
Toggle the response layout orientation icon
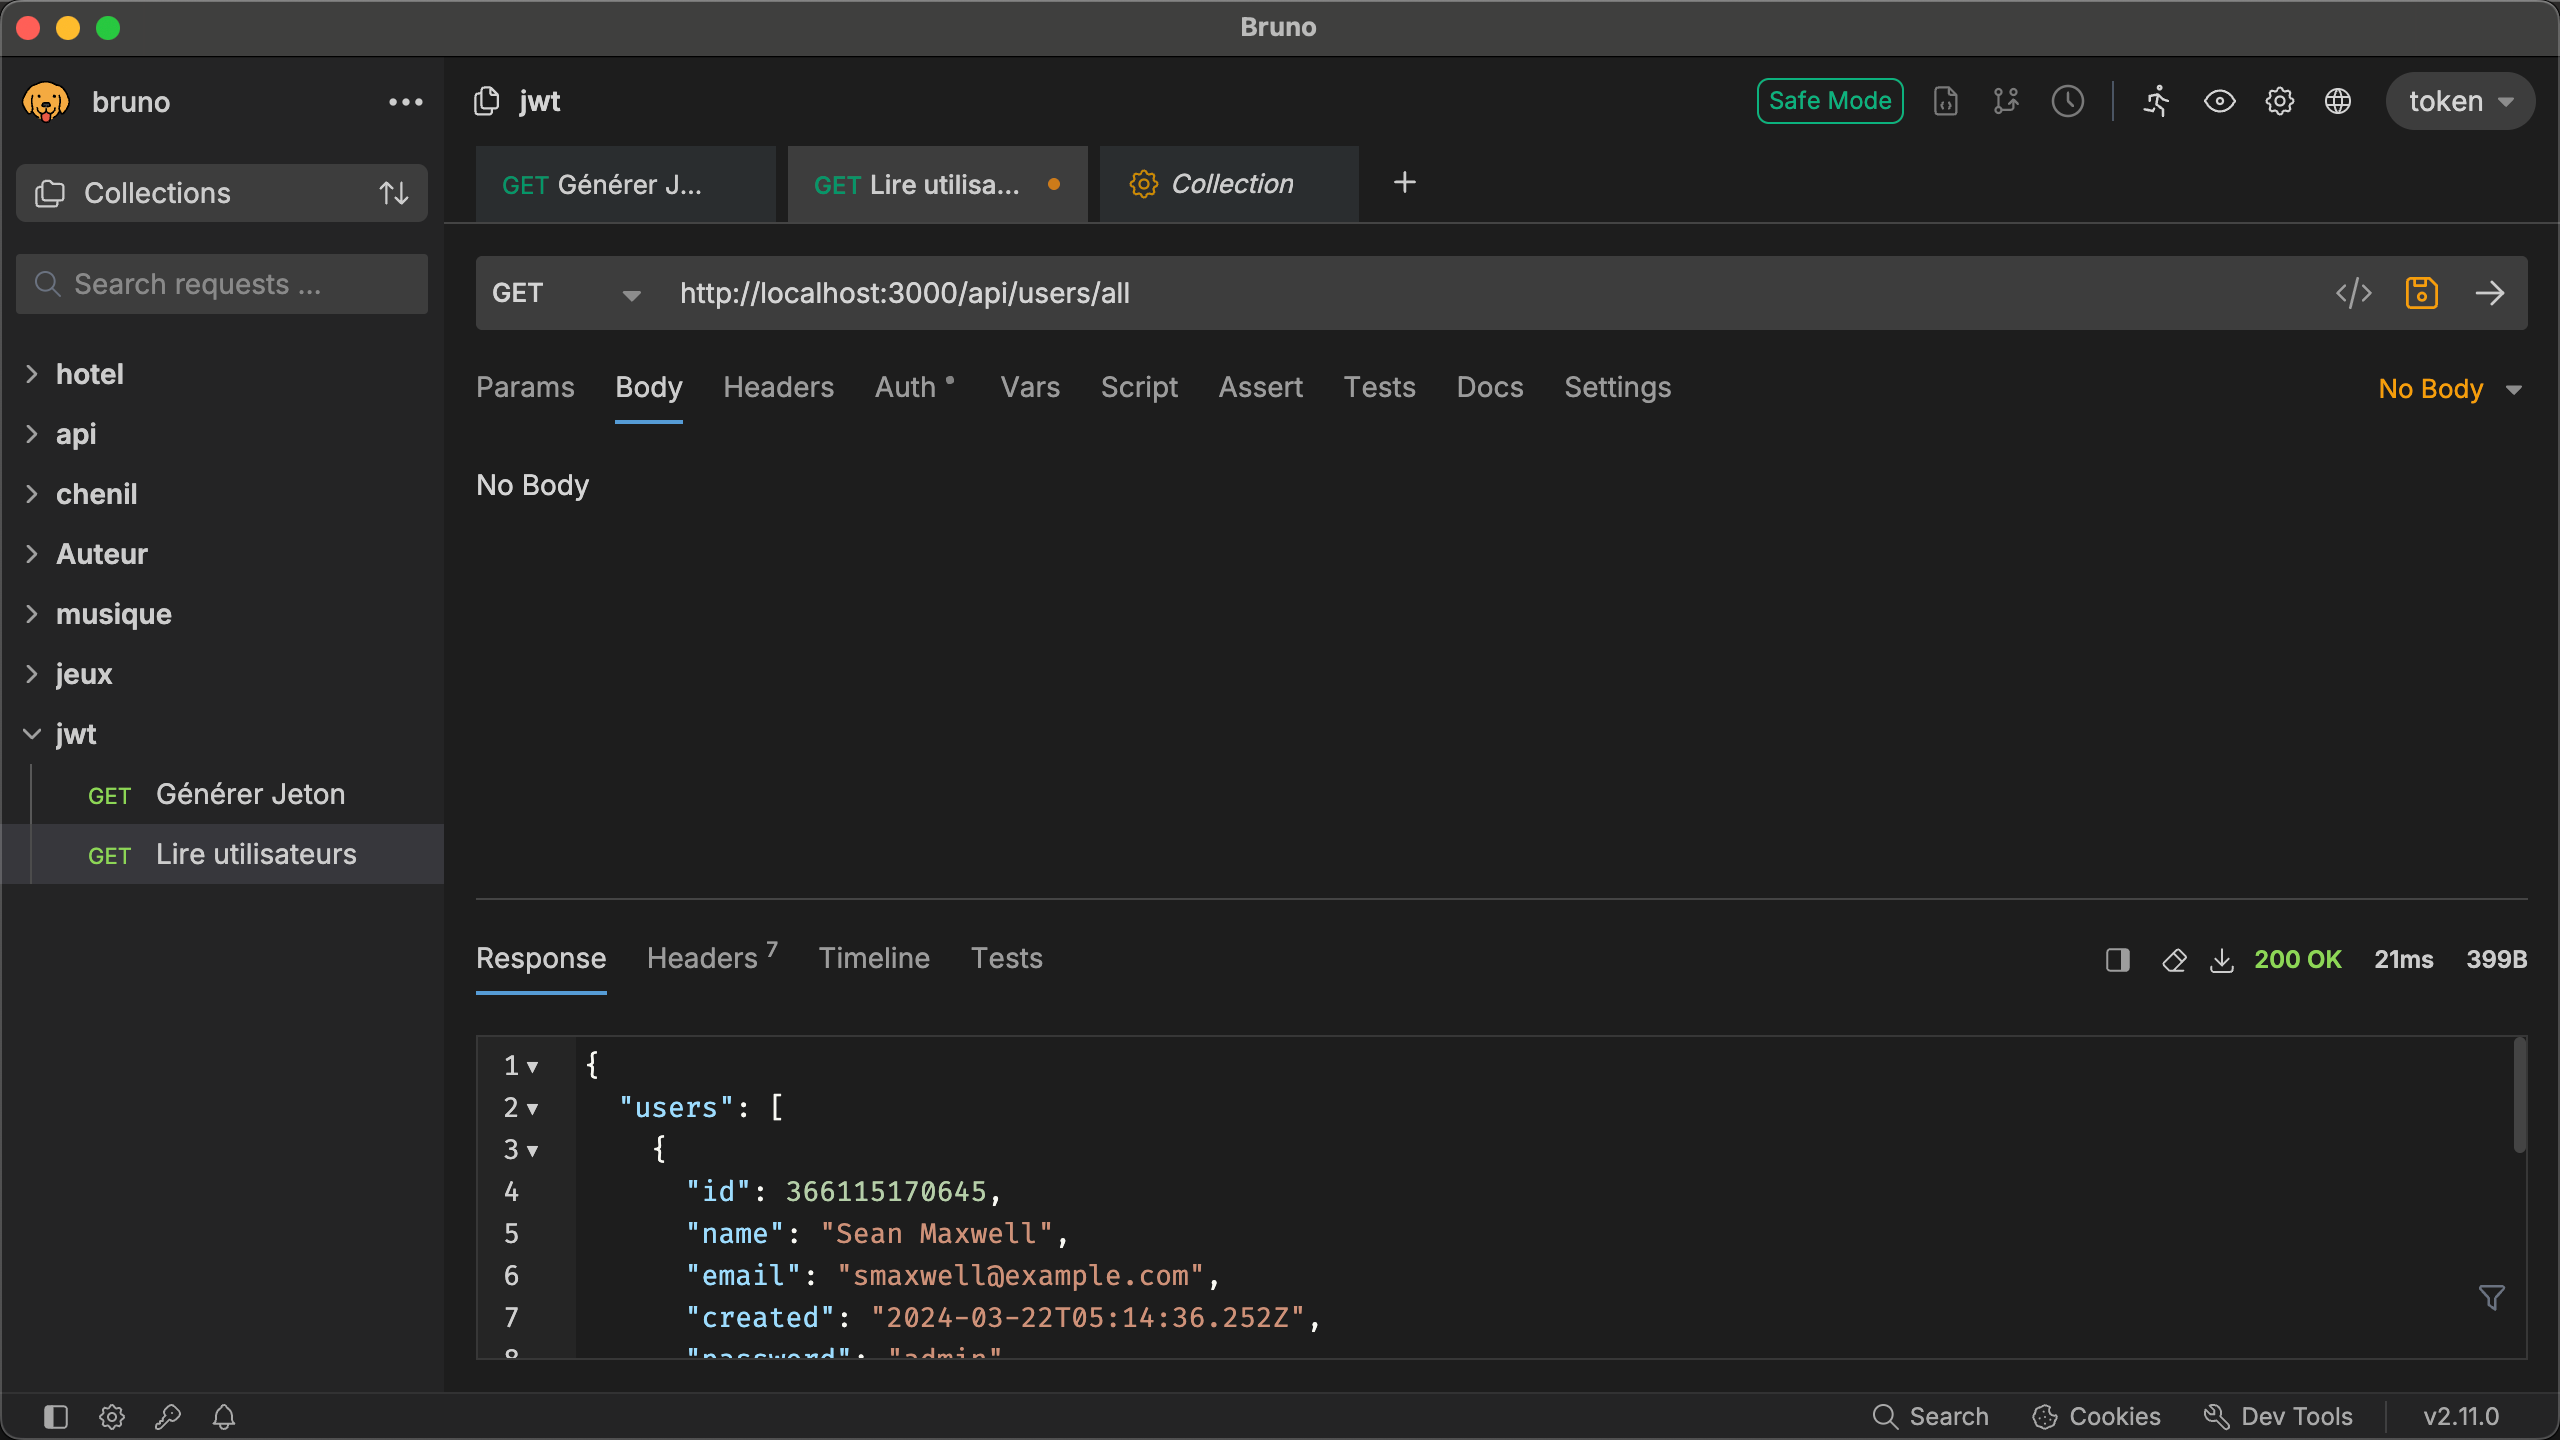2117,960
